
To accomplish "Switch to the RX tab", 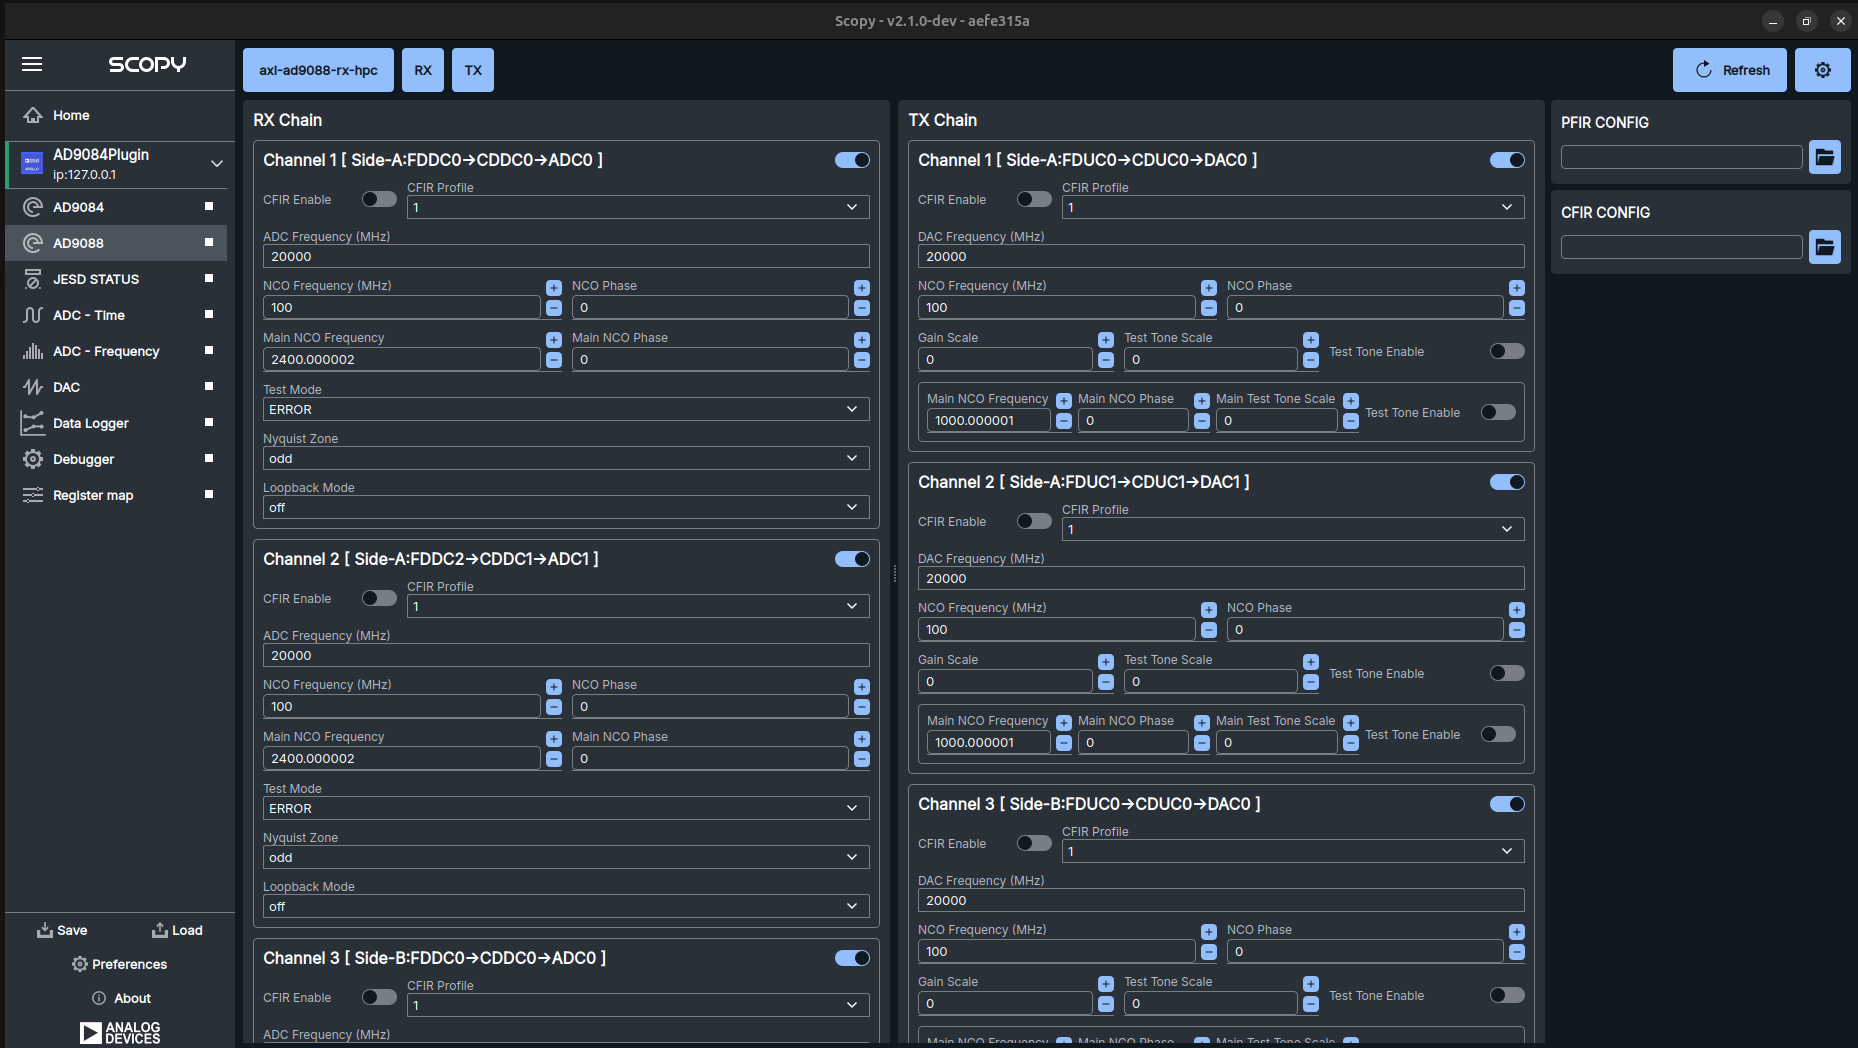I will [x=423, y=70].
